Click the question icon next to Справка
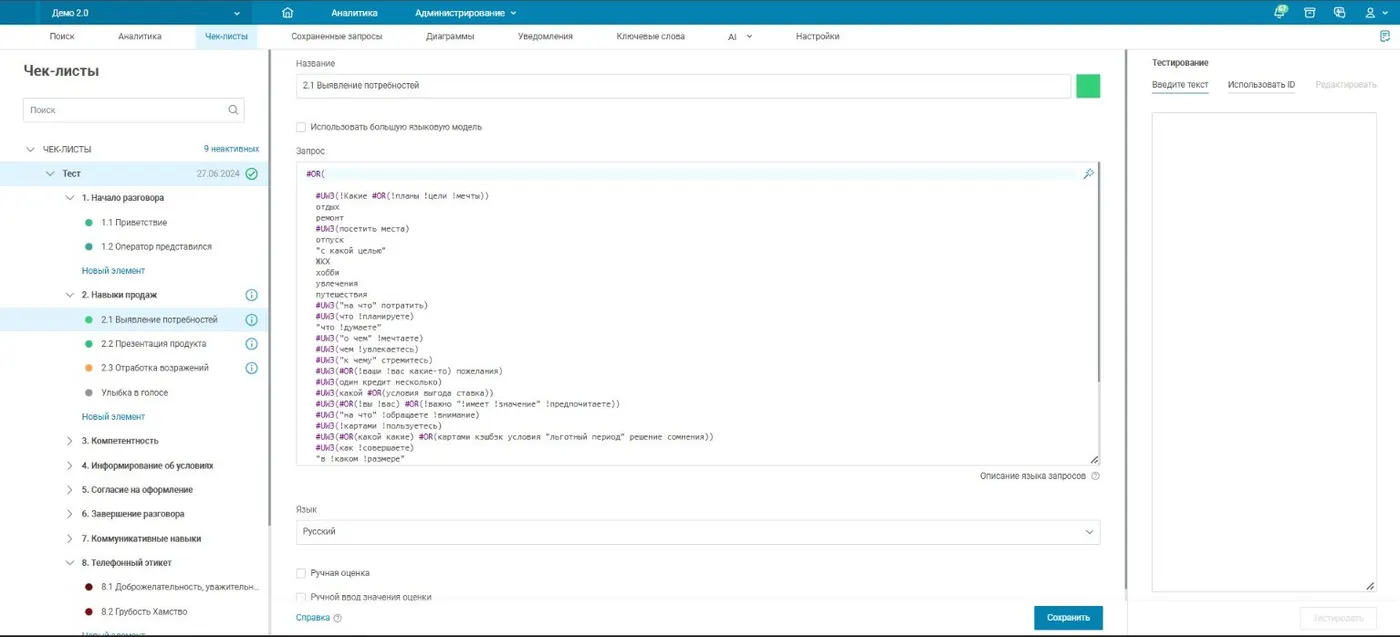The width and height of the screenshot is (1400, 637). [337, 618]
